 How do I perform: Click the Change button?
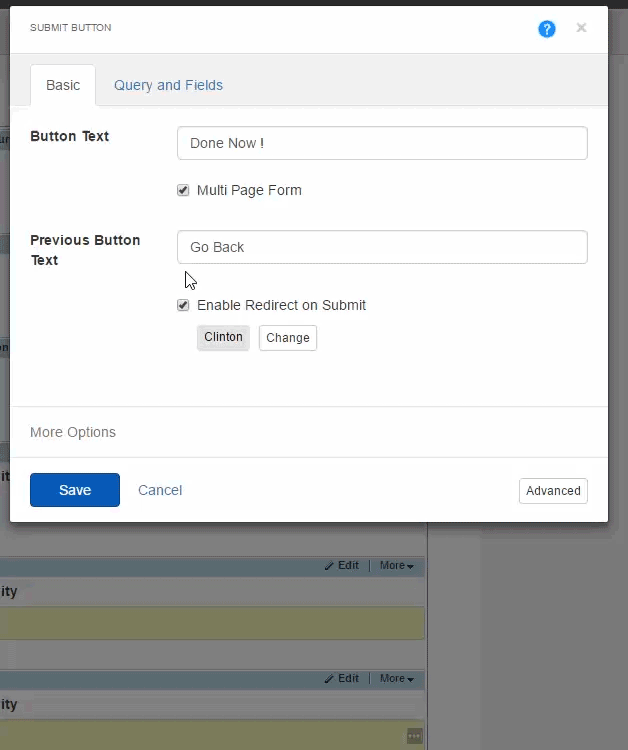[x=288, y=338]
